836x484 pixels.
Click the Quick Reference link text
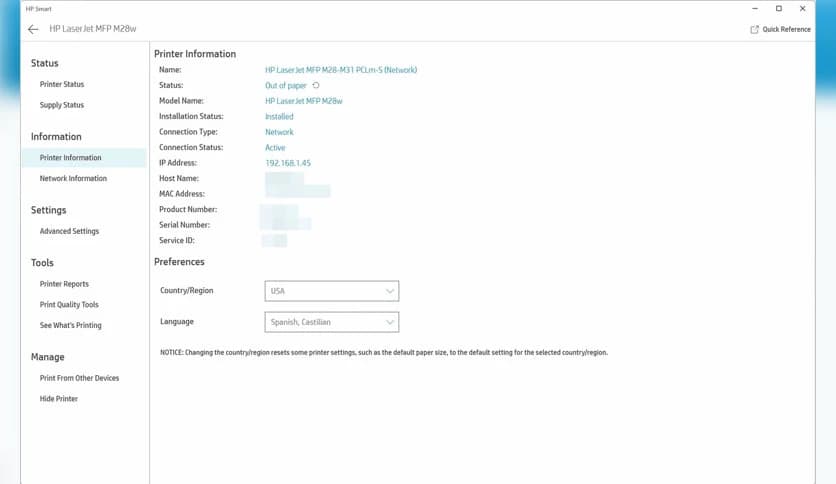coord(786,29)
